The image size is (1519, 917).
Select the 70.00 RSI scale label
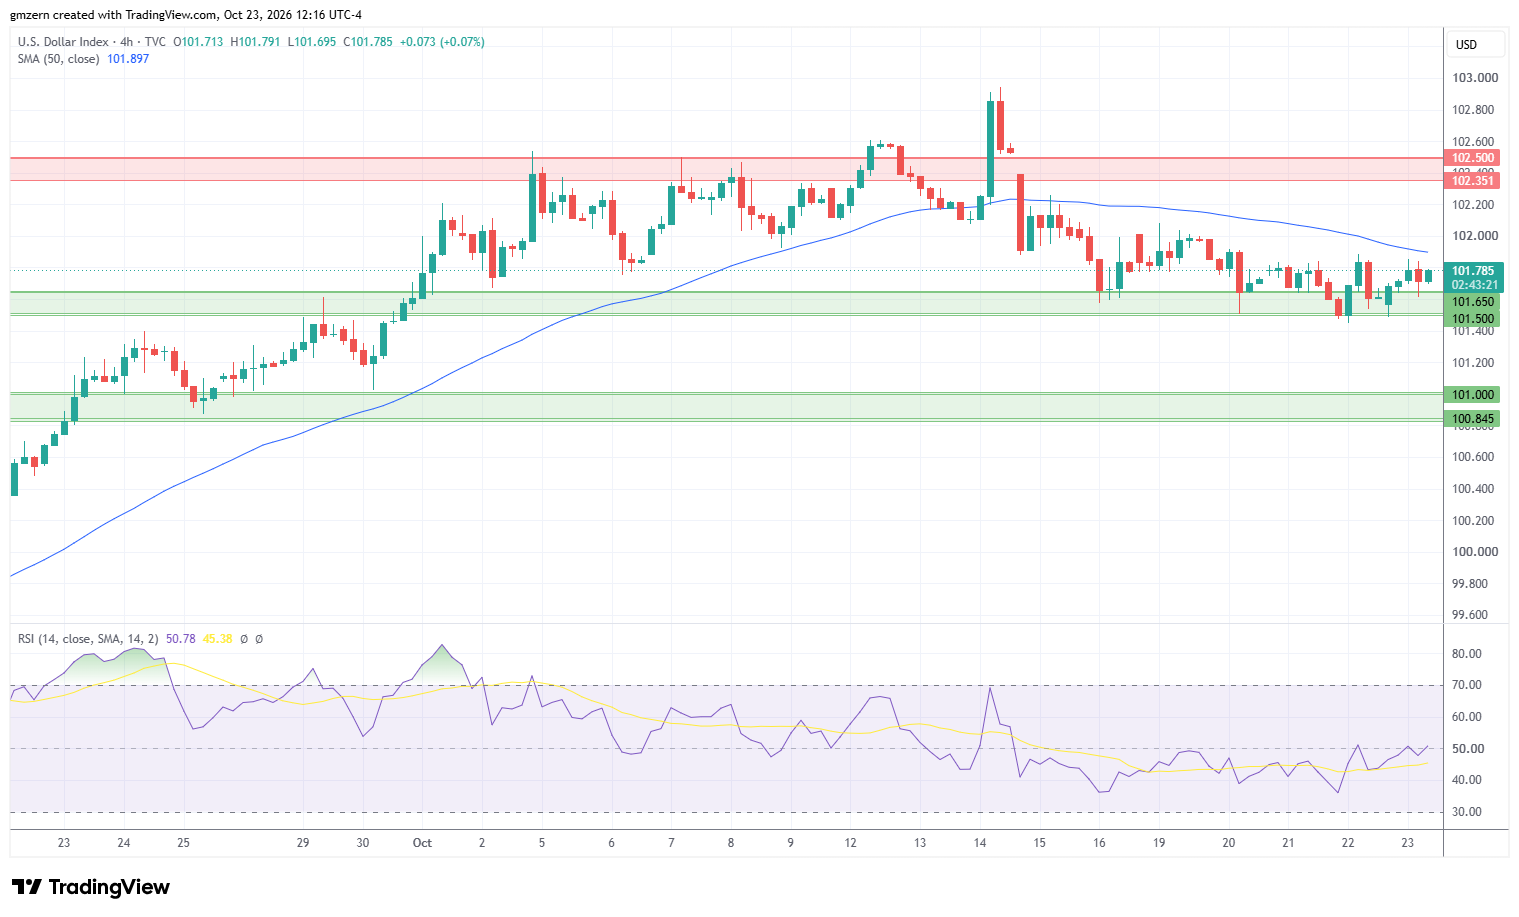pos(1467,685)
